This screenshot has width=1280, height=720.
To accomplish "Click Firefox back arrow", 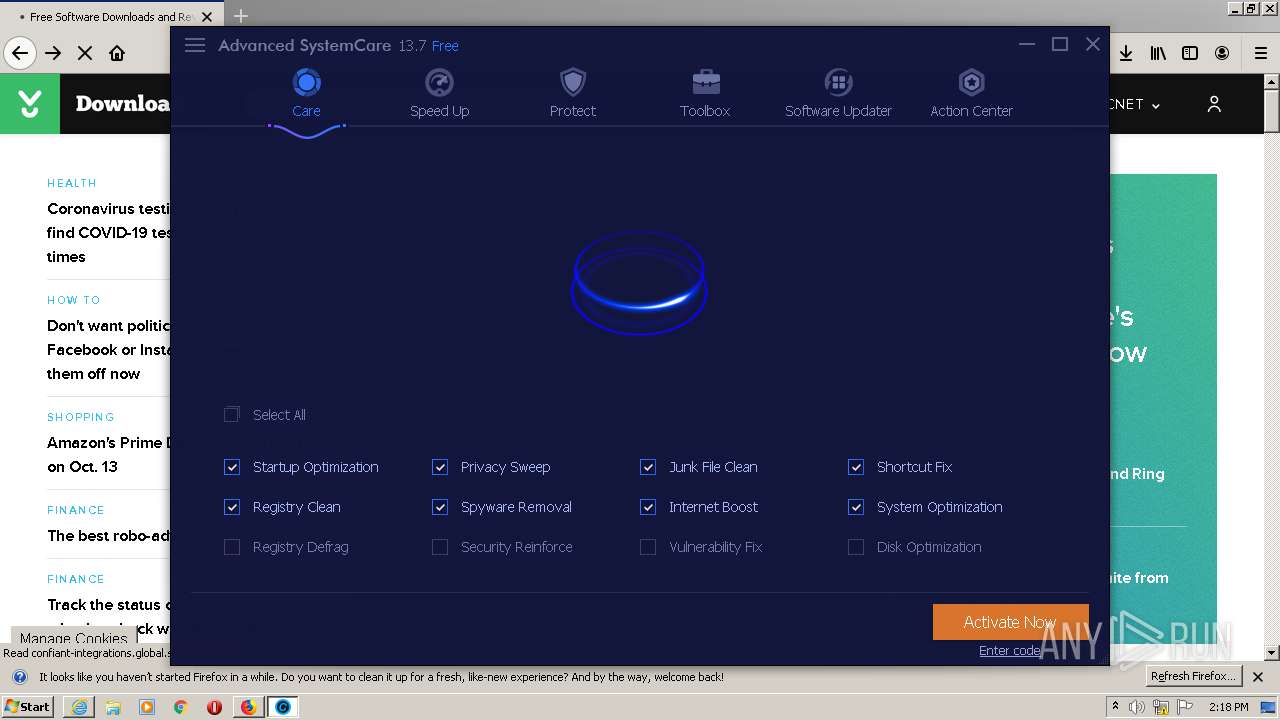I will pos(20,53).
